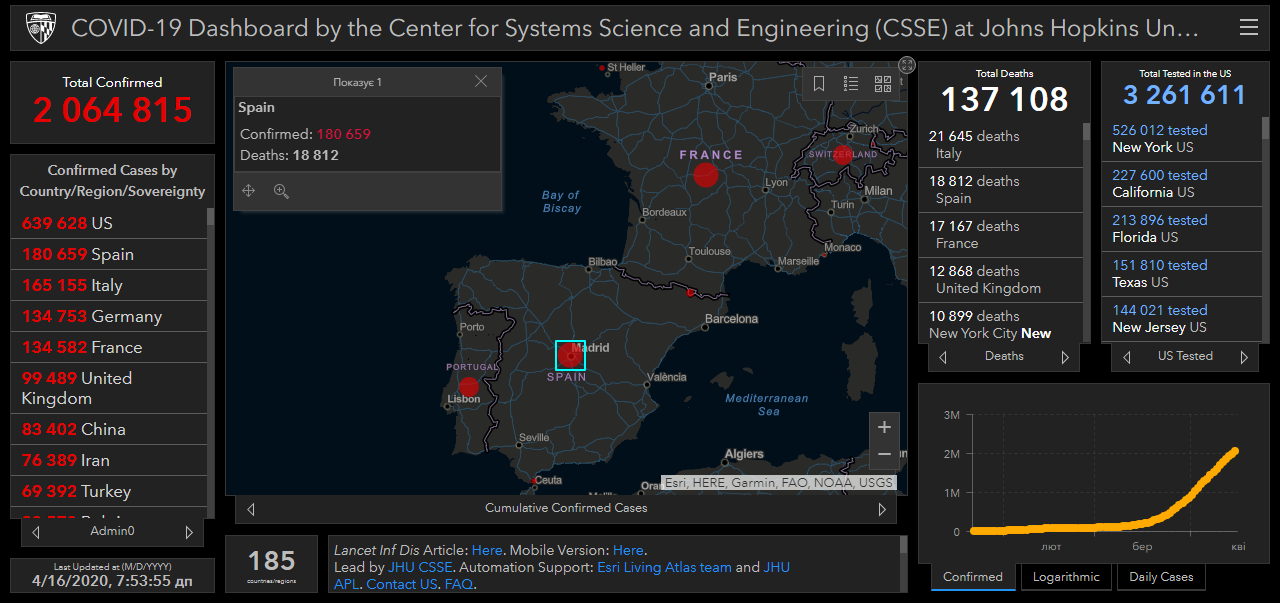Open the basemap gallery grid tool
The height and width of the screenshot is (603, 1280).
883,84
